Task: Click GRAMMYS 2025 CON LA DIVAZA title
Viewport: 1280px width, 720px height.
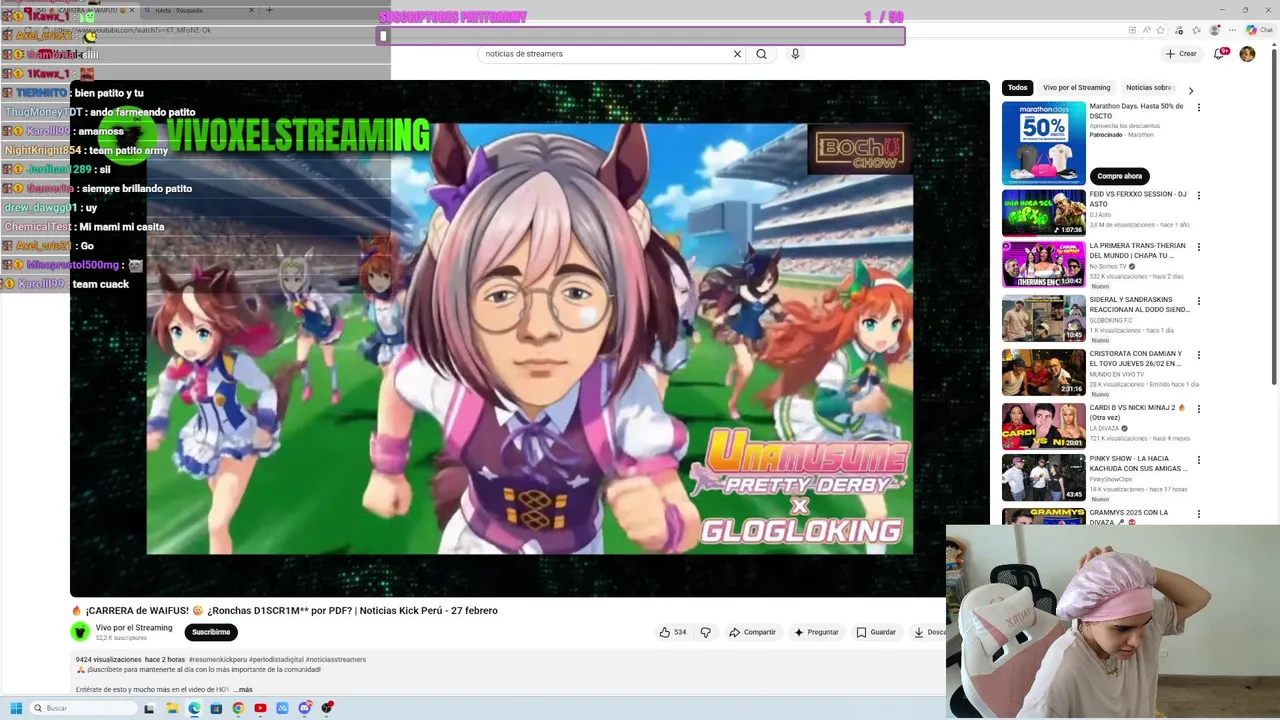Action: click(1128, 517)
